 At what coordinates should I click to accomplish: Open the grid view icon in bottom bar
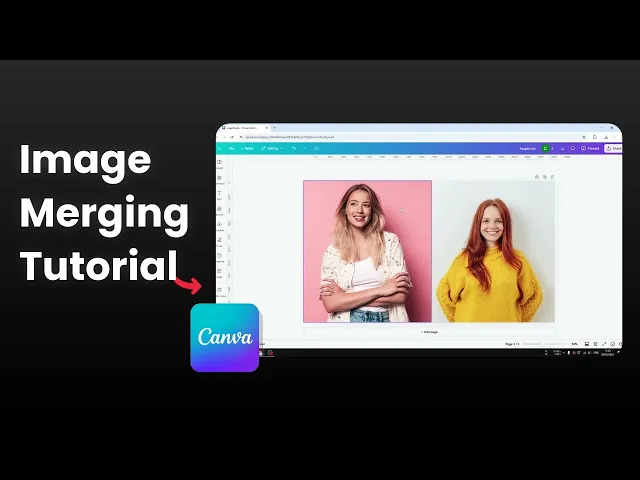[596, 344]
